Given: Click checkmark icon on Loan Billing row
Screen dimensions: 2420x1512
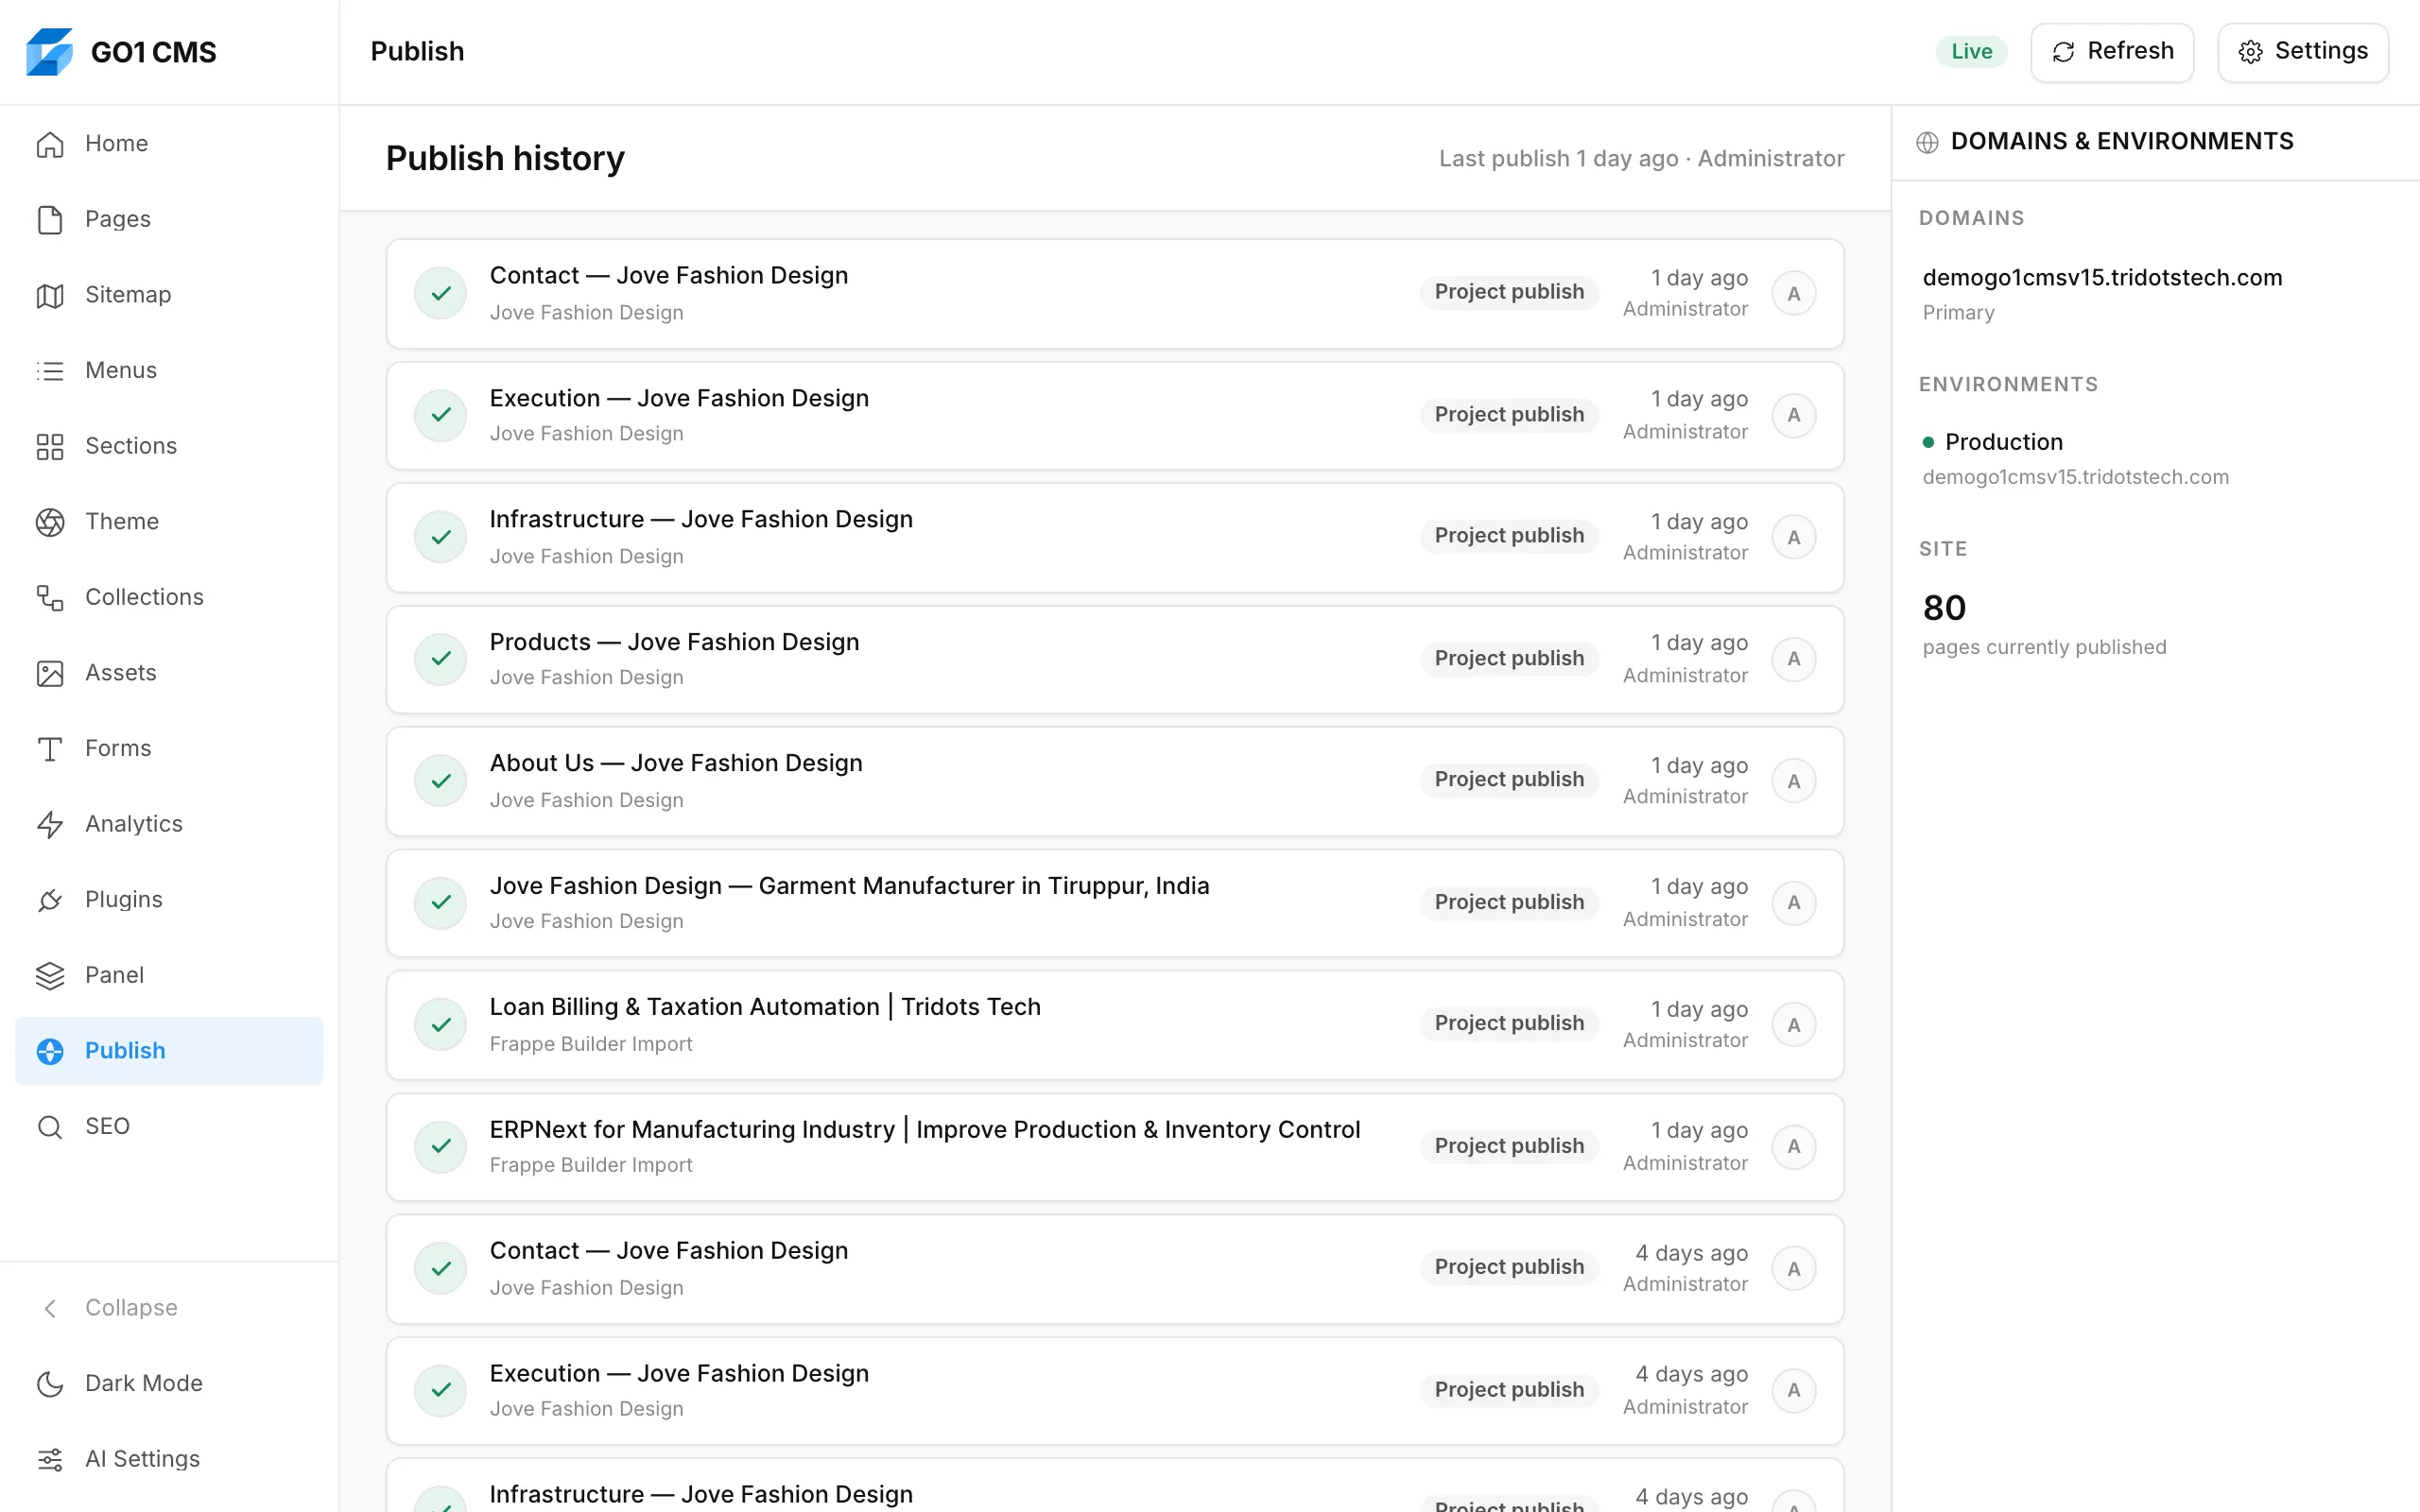Looking at the screenshot, I should pos(441,1025).
